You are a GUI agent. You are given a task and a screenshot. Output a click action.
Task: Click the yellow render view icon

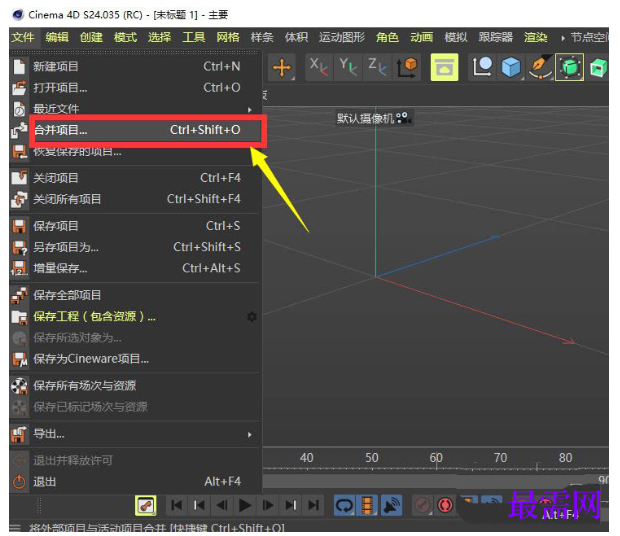444,67
